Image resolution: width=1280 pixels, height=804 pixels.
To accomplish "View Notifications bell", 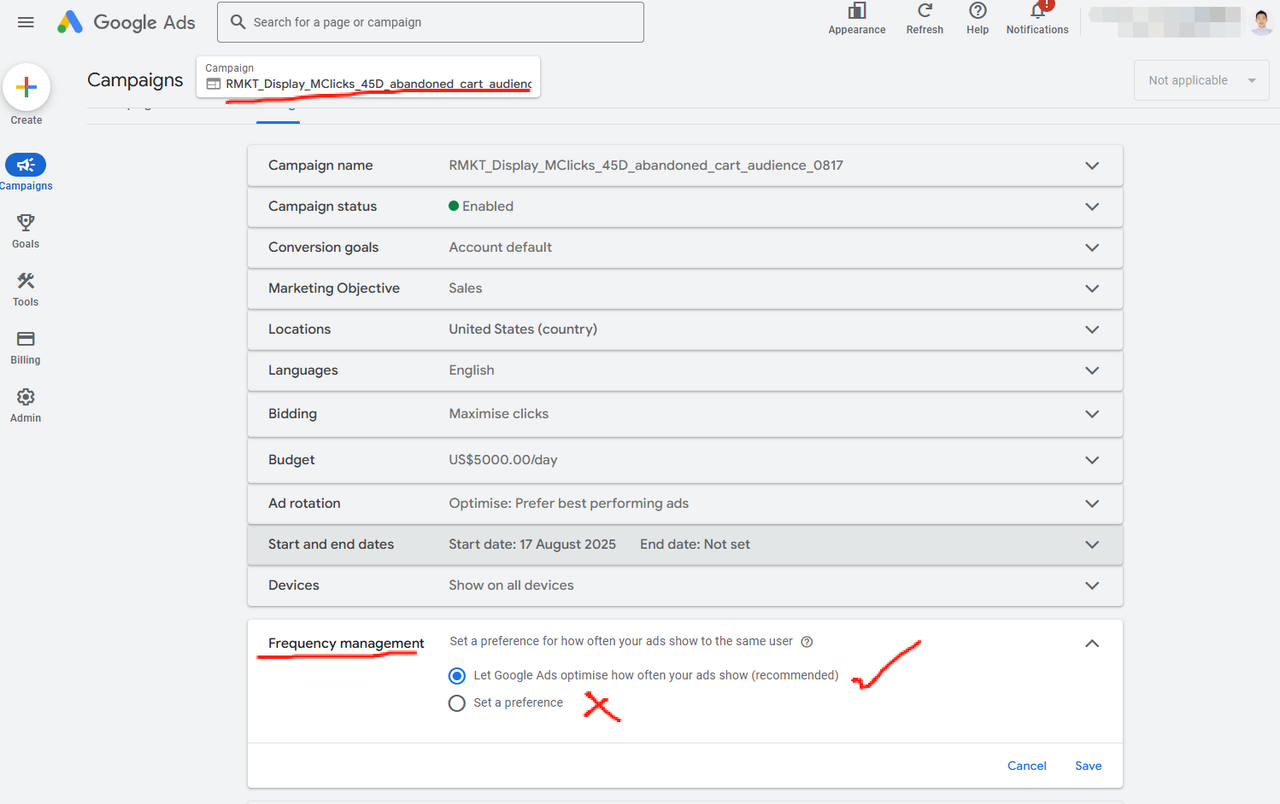I will pyautogui.click(x=1037, y=11).
